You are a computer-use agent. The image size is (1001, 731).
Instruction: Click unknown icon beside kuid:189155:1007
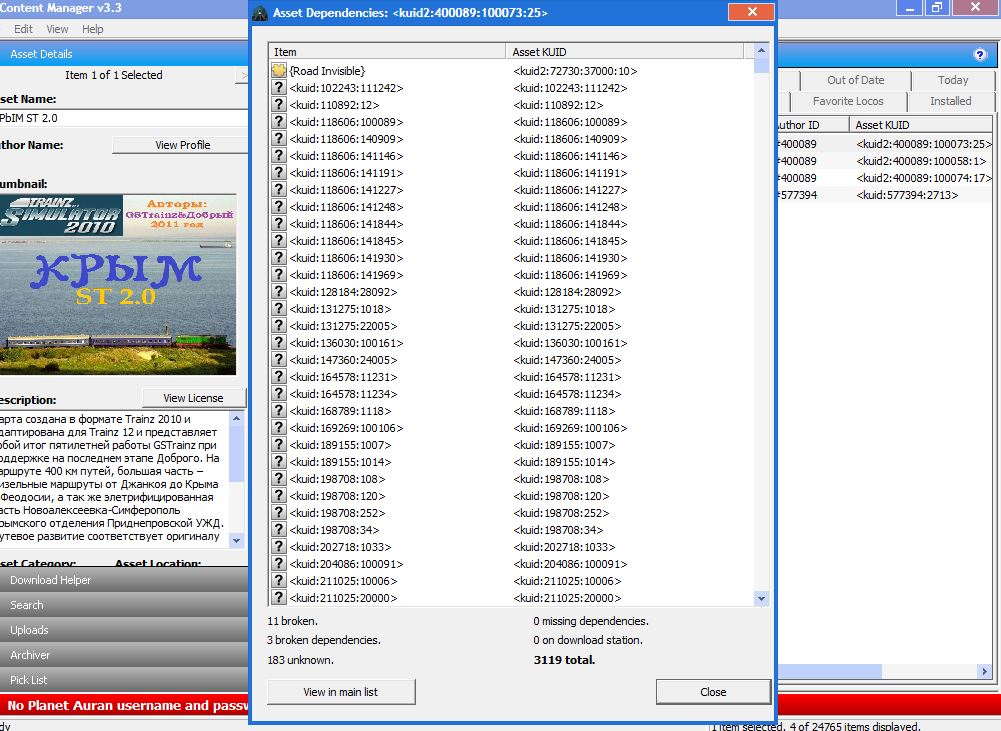coord(278,445)
